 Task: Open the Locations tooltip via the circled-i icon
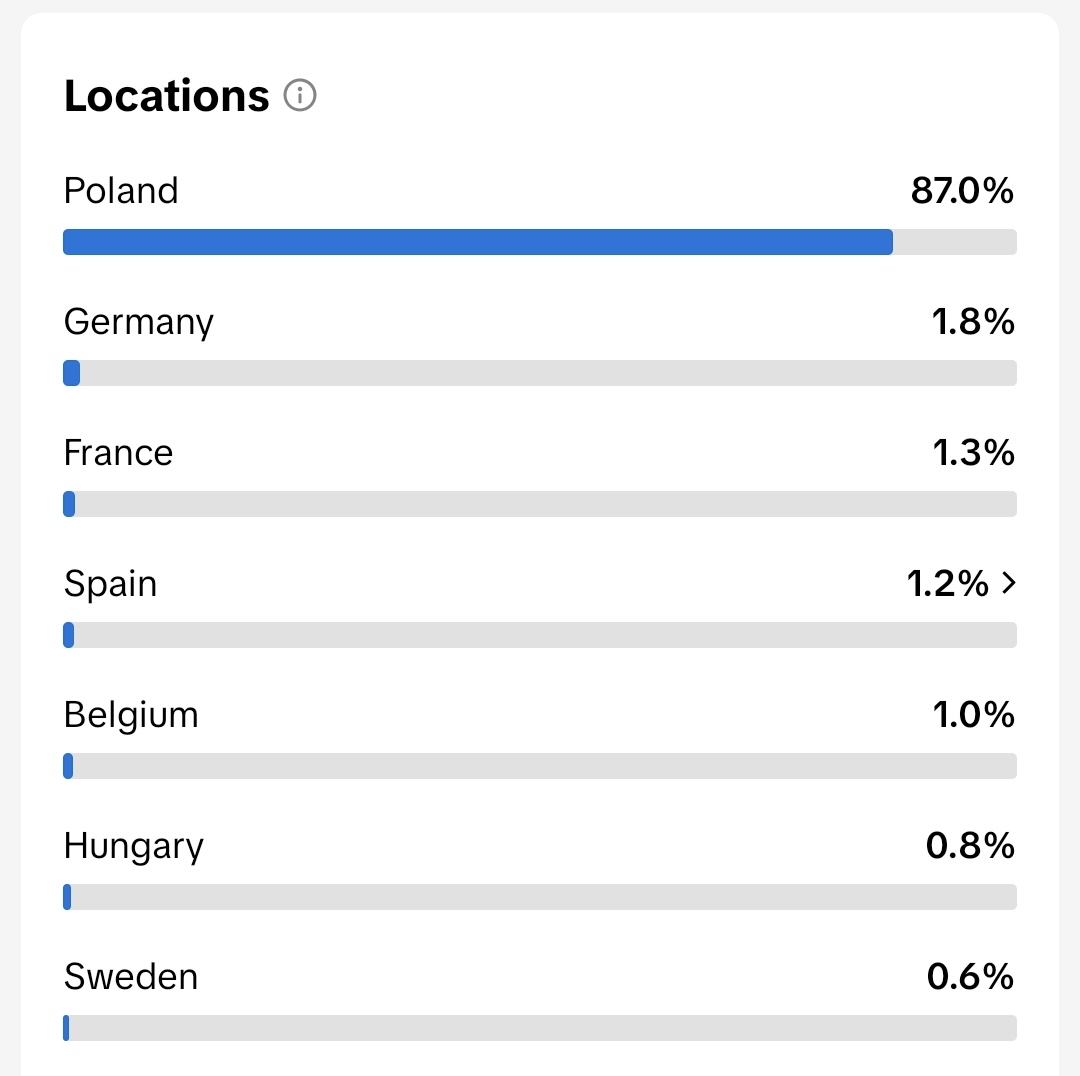[300, 96]
